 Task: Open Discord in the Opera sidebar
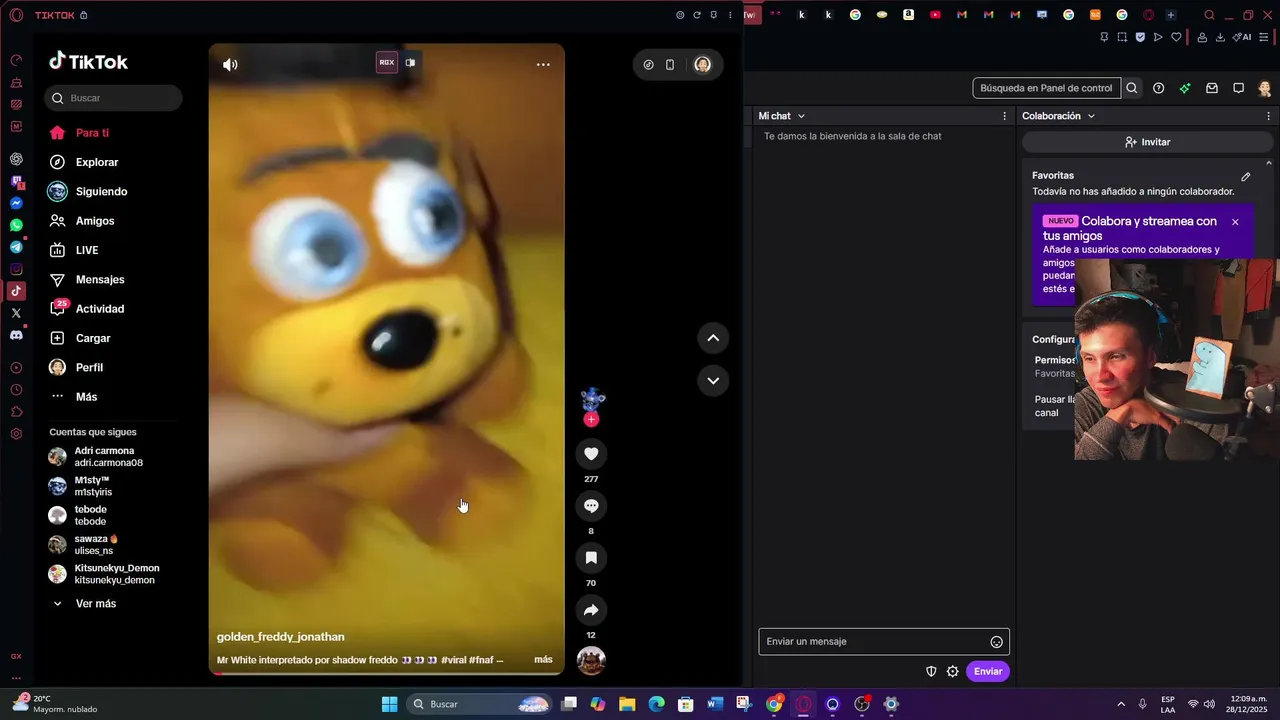point(16,335)
